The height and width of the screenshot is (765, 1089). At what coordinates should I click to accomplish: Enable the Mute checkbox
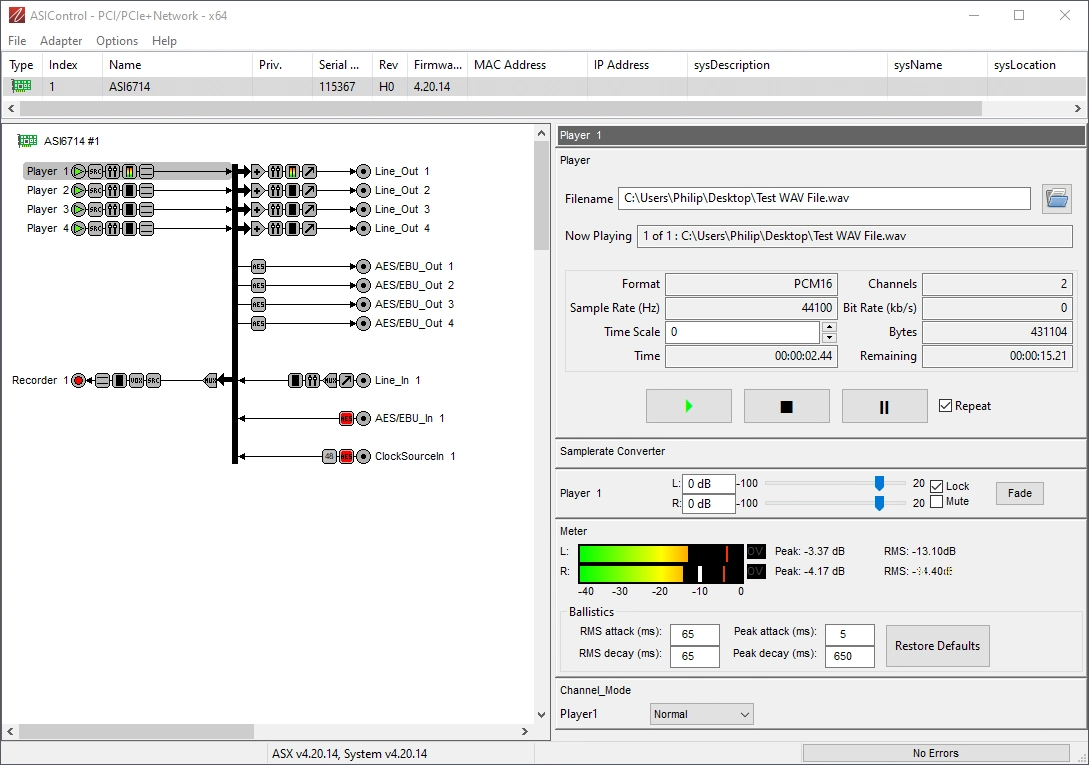coord(936,502)
